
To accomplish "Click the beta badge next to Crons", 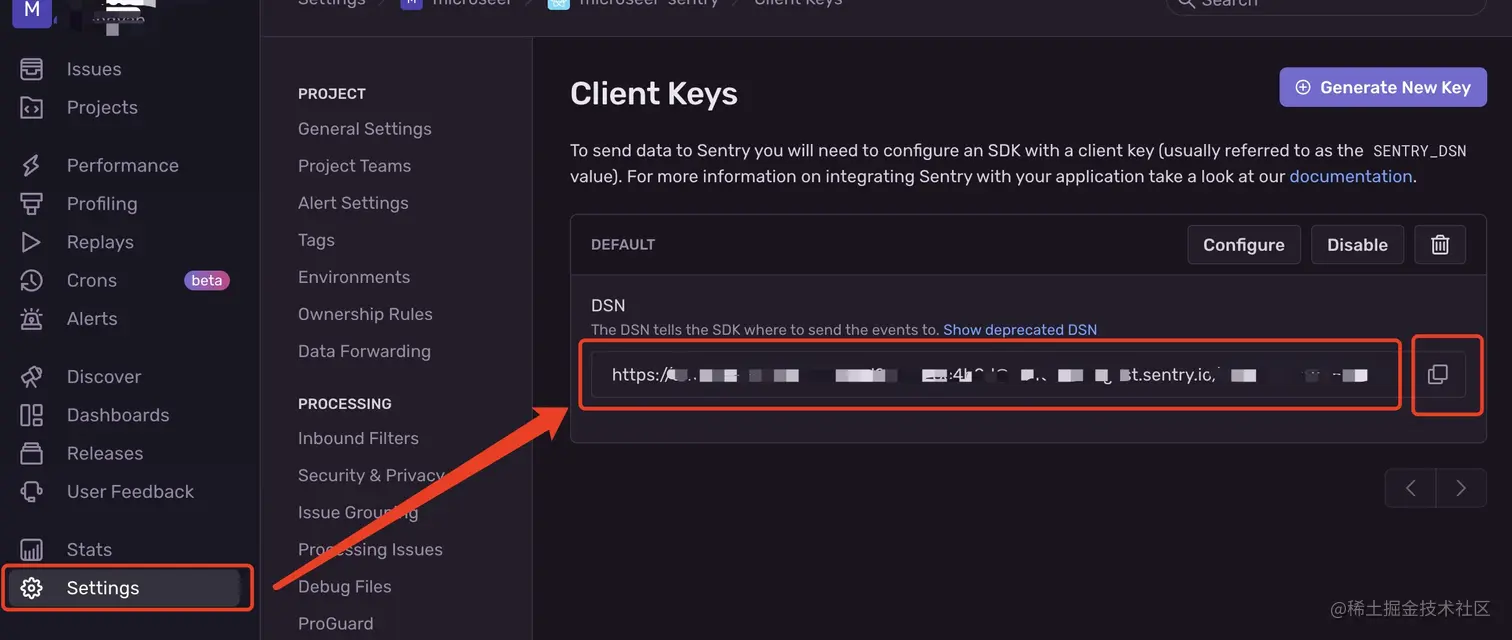I will [x=207, y=280].
